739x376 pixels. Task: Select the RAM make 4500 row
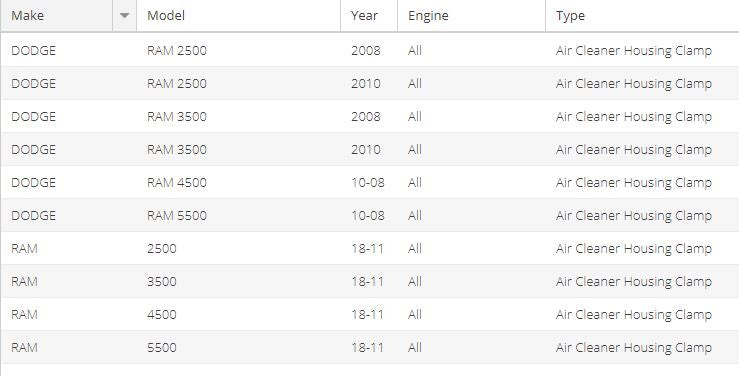pyautogui.click(x=370, y=314)
